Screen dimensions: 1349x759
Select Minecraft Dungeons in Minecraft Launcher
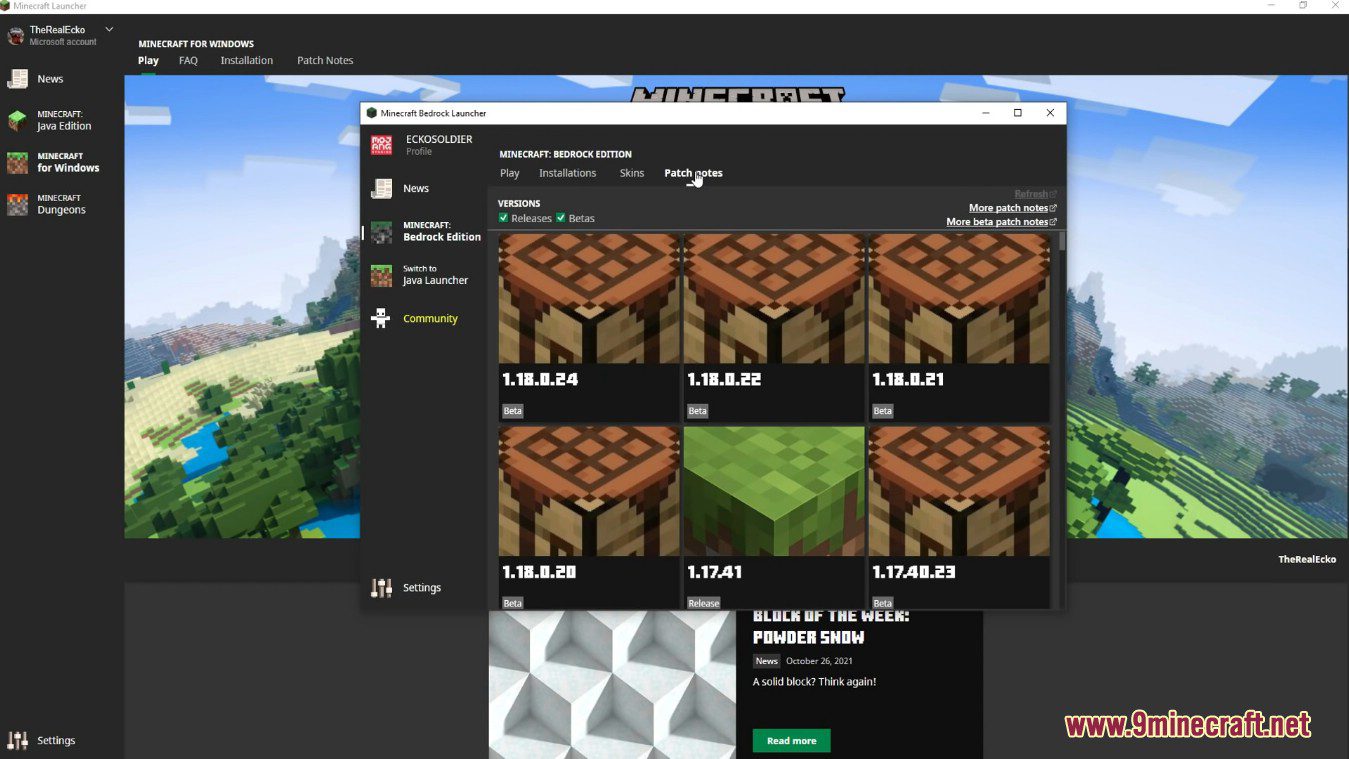[47, 204]
